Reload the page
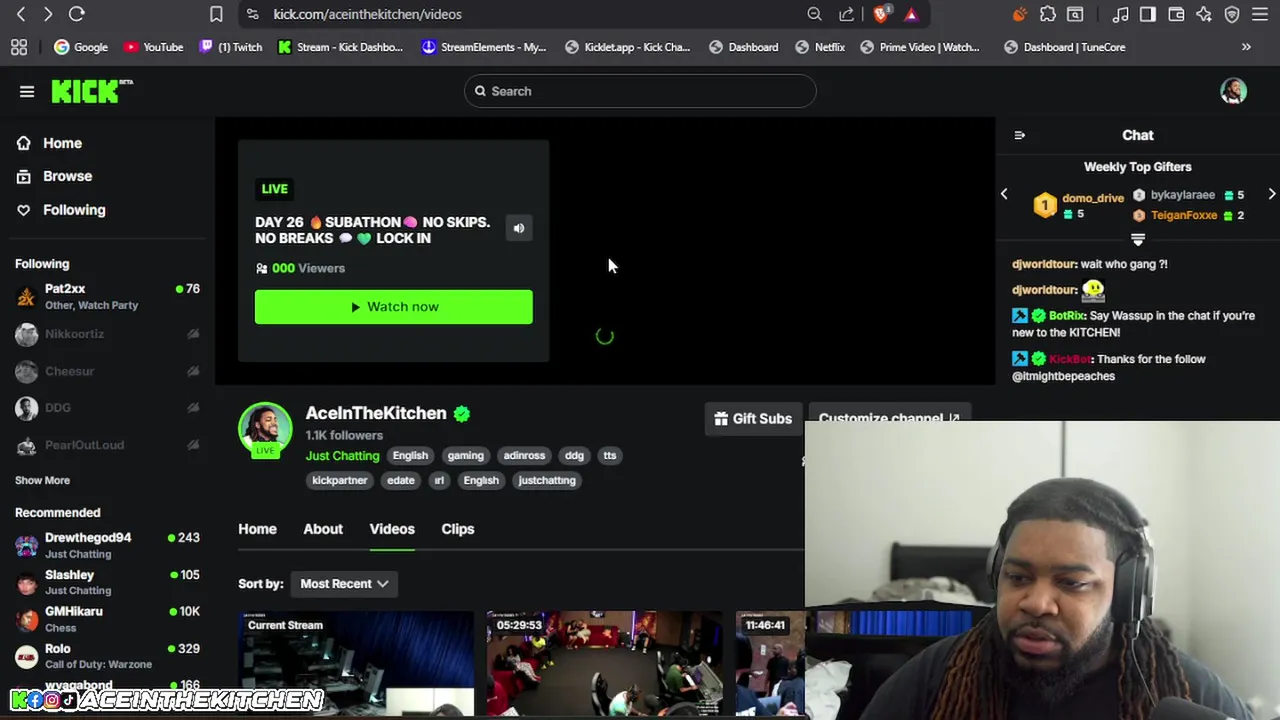This screenshot has height=720, width=1280. (77, 14)
